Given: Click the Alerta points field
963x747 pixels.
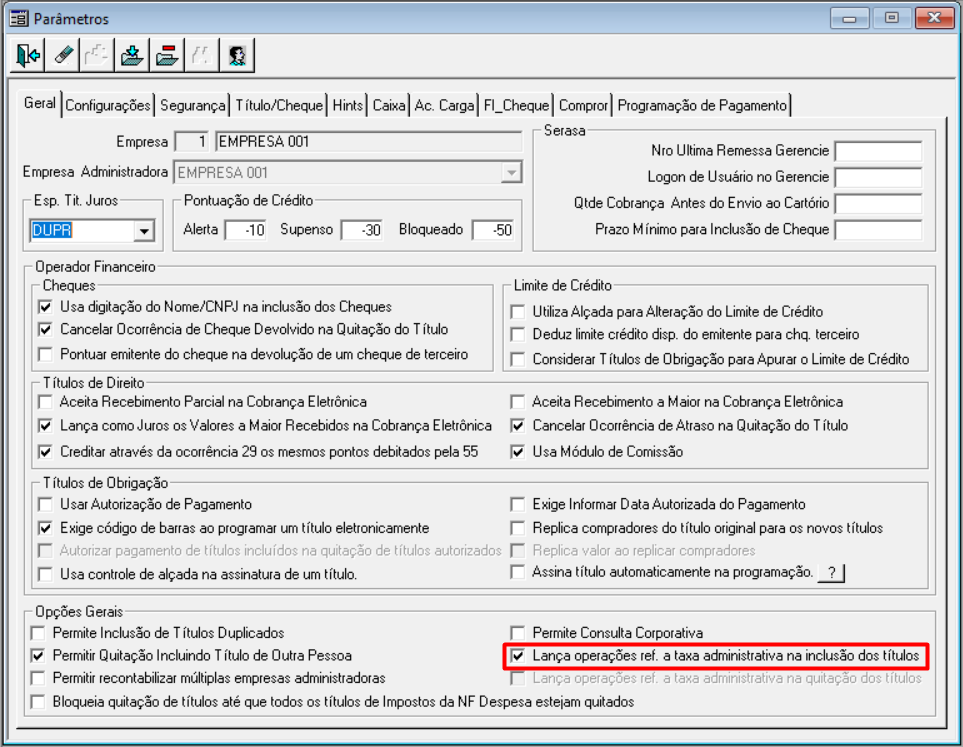Looking at the screenshot, I should [x=246, y=230].
